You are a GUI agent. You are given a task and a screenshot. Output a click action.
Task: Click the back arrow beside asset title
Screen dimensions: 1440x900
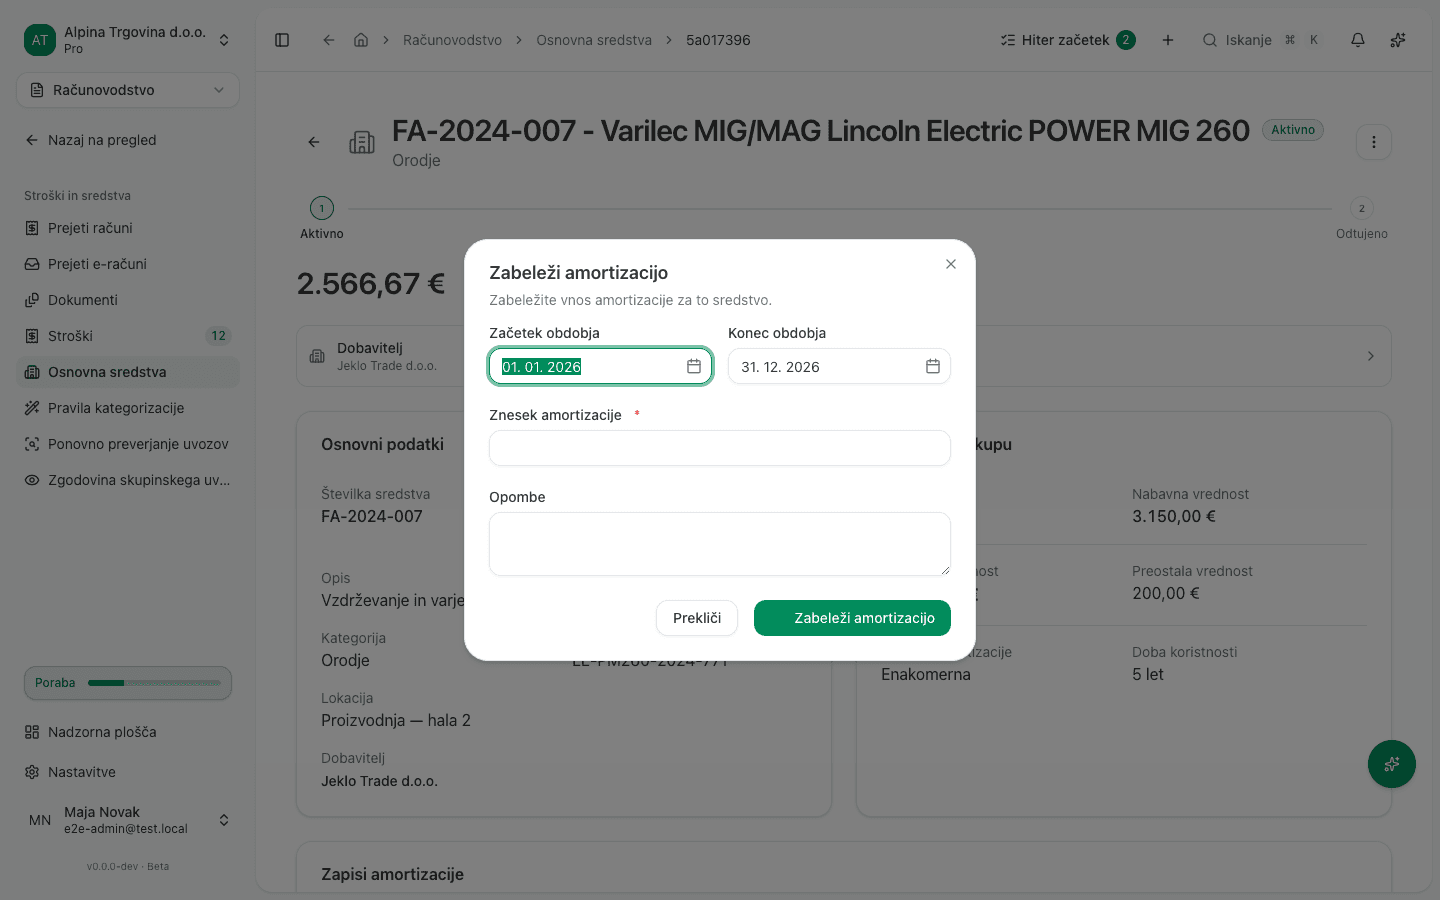[314, 142]
